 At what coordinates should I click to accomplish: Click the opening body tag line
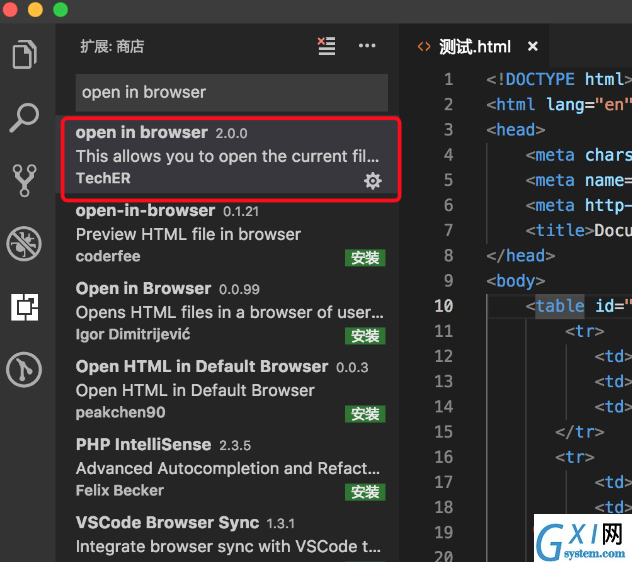click(516, 281)
